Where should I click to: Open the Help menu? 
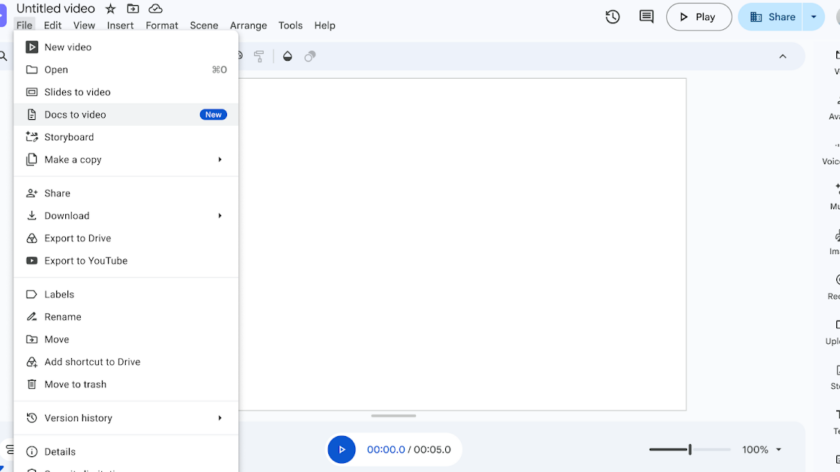point(325,25)
